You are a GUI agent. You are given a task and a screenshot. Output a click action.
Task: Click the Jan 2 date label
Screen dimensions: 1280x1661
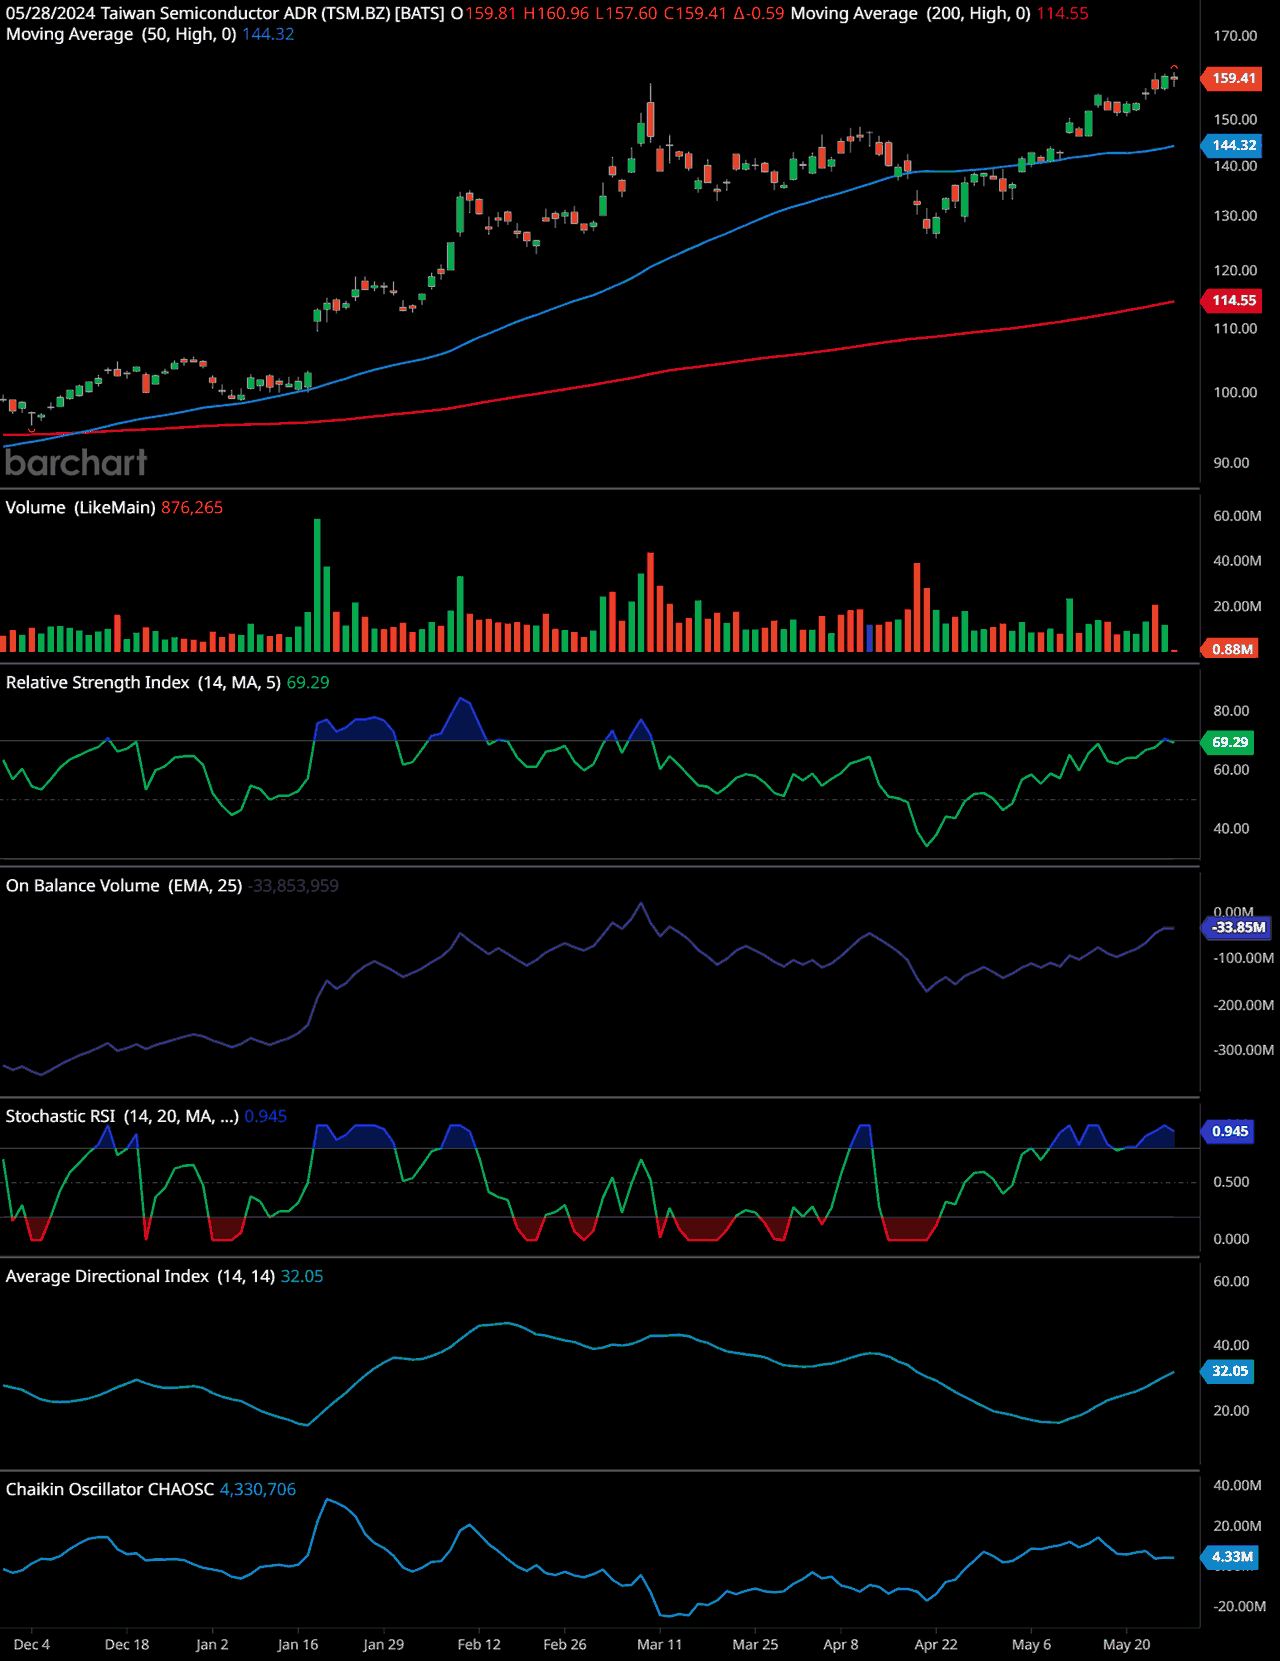pyautogui.click(x=212, y=1644)
